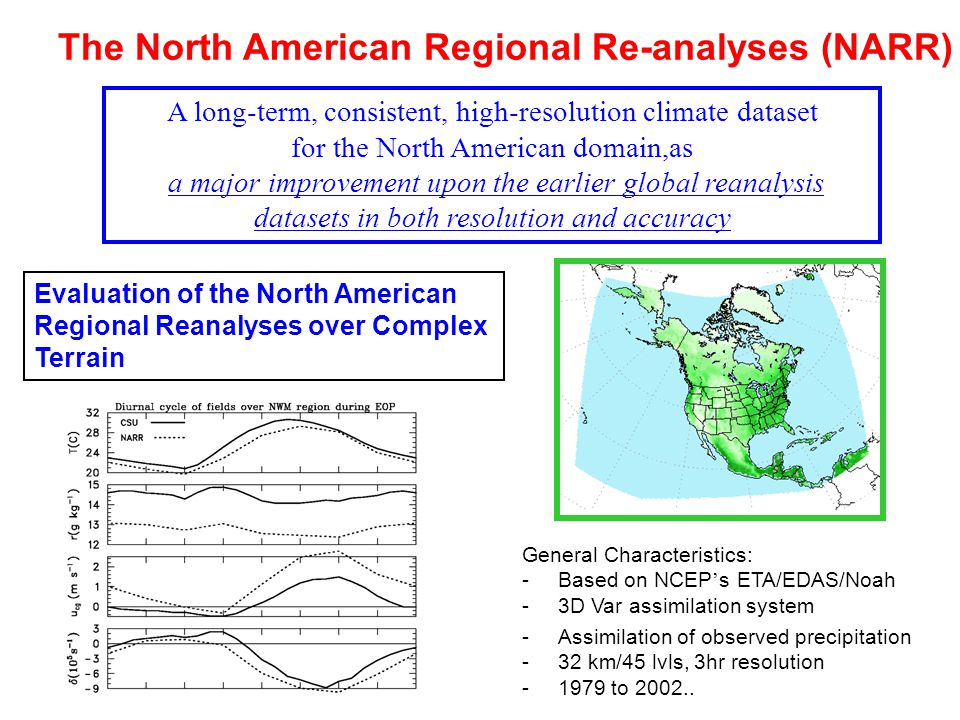Select the NARR domain map image
This screenshot has width=960, height=720.
pyautogui.click(x=719, y=389)
